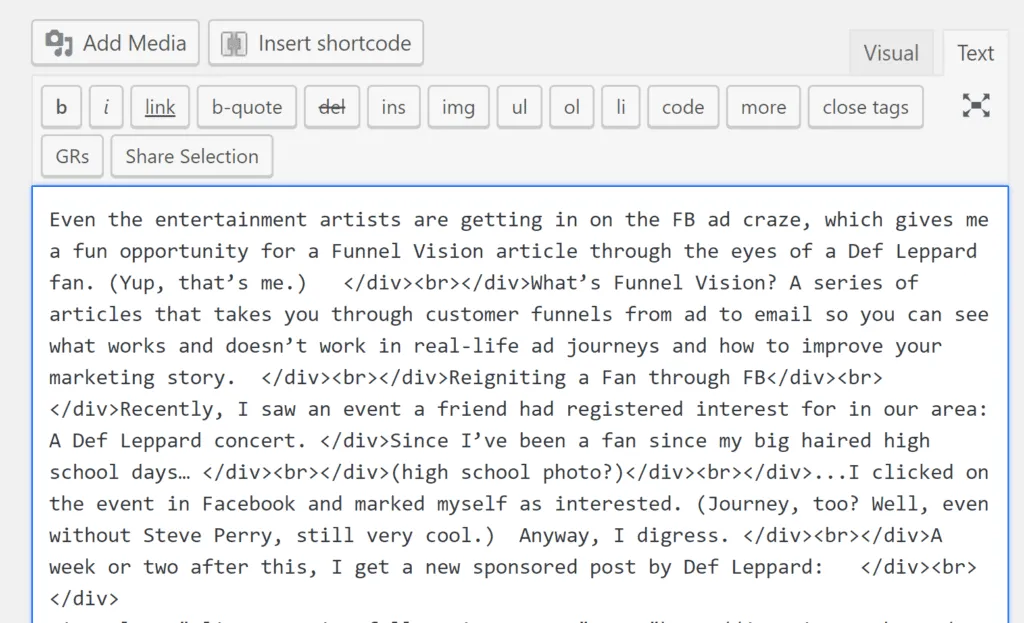
Task: Insert a blockquote using b-quote button
Action: 247,106
